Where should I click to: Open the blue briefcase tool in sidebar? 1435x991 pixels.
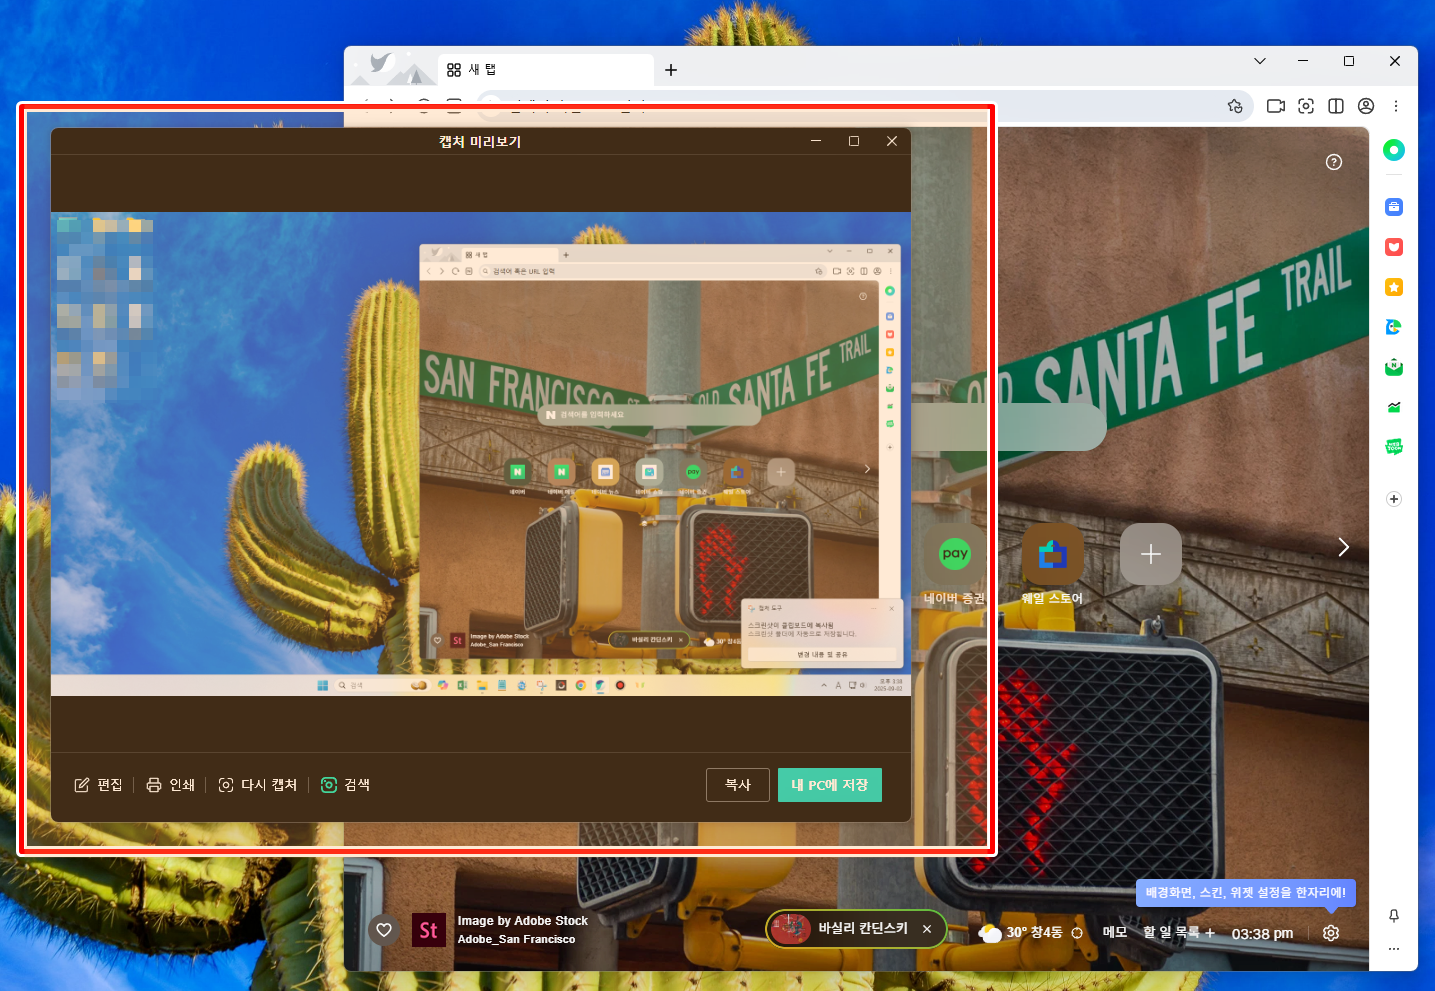(x=1394, y=207)
